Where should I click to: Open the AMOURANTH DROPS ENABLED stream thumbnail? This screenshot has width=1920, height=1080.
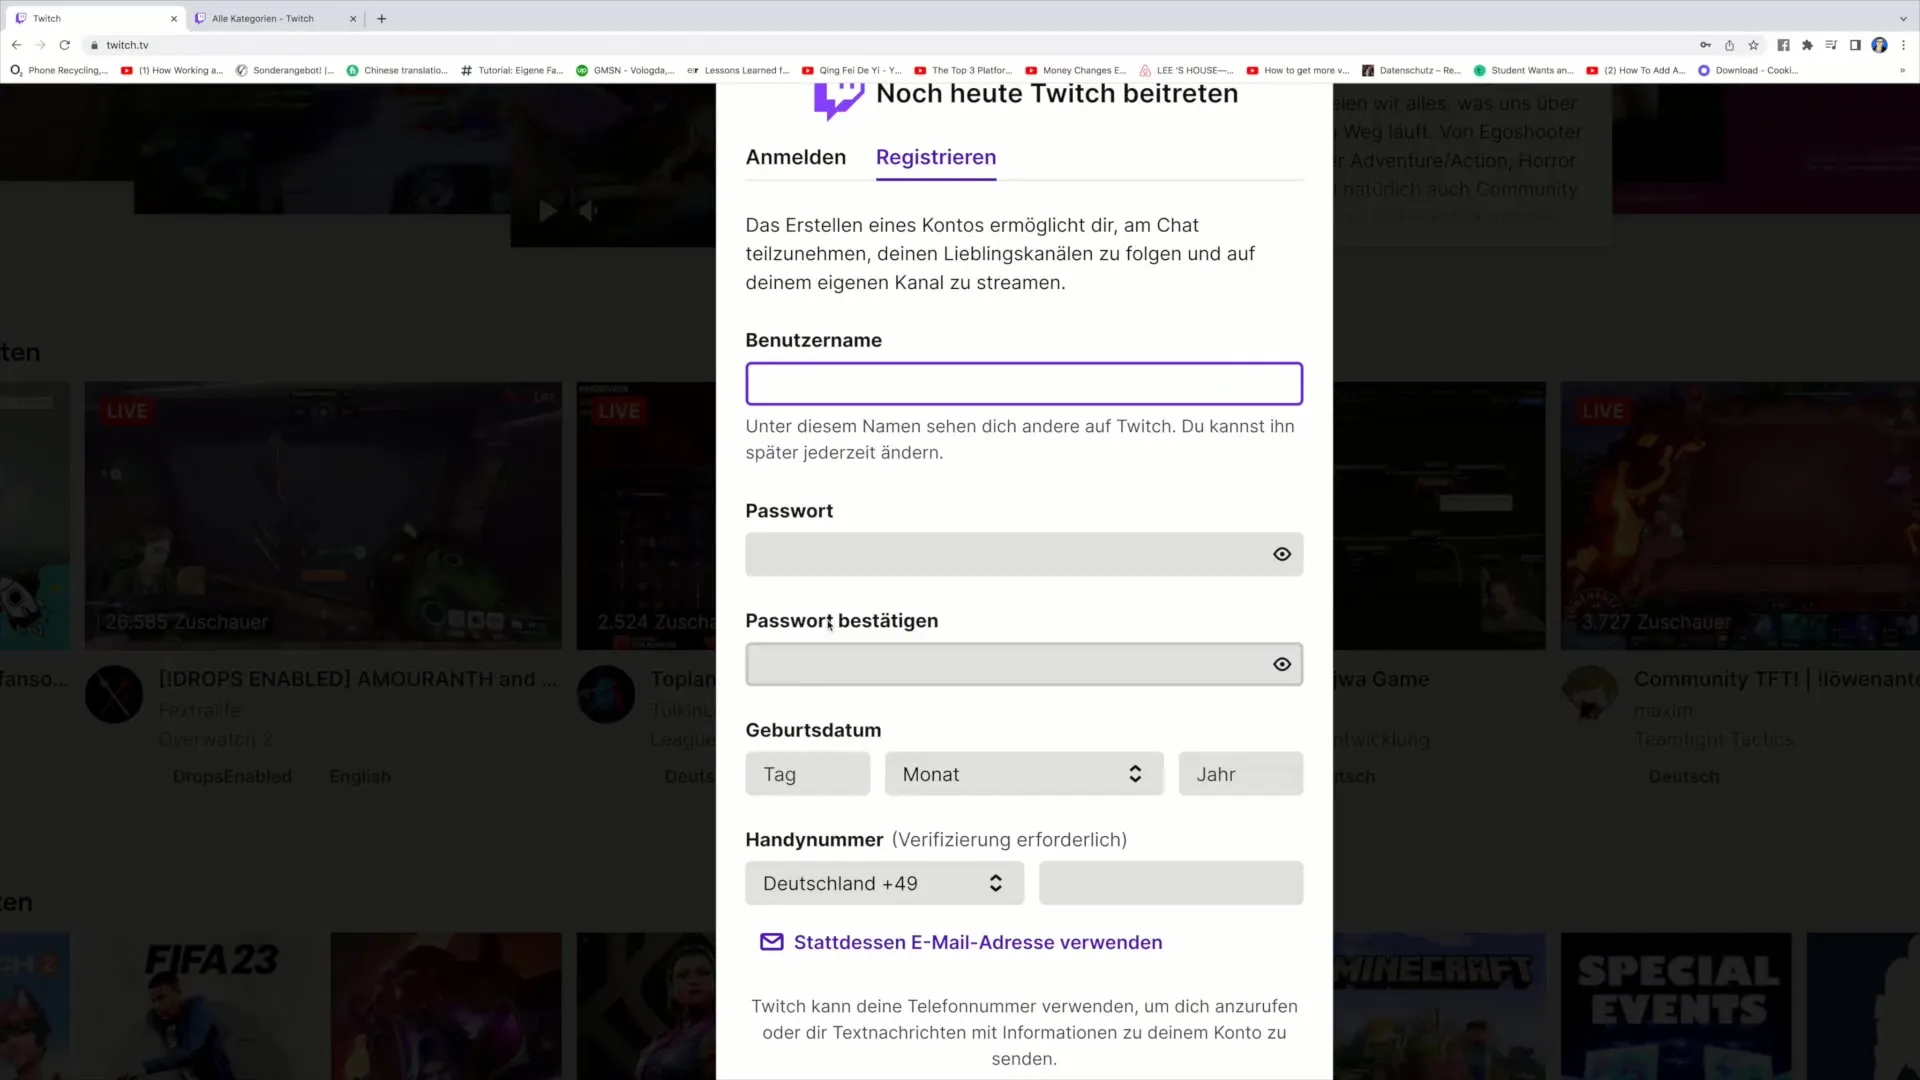323,516
